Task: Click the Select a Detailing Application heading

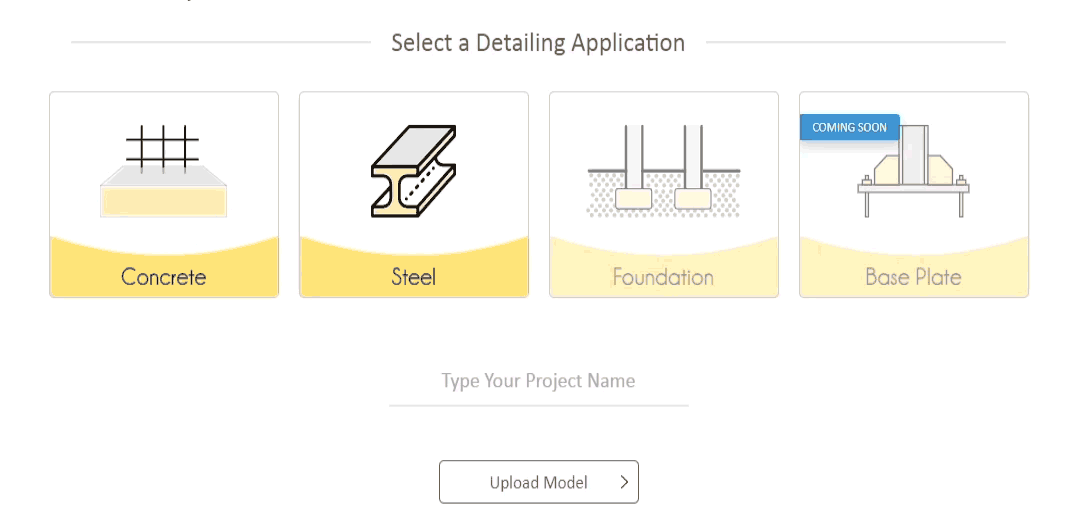Action: click(538, 43)
